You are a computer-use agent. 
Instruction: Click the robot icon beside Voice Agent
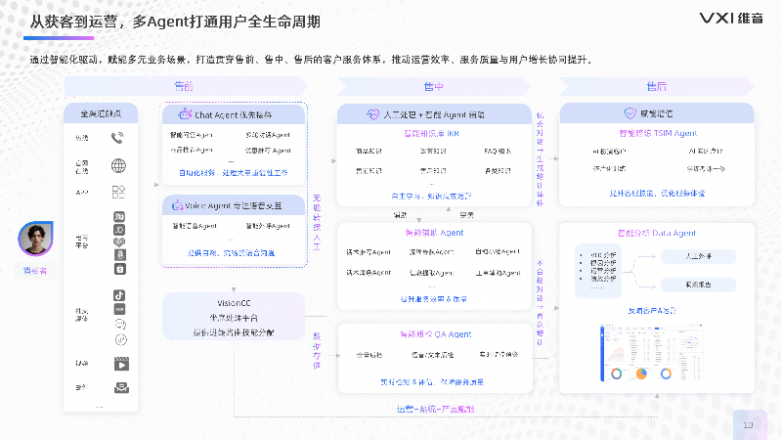(x=177, y=206)
